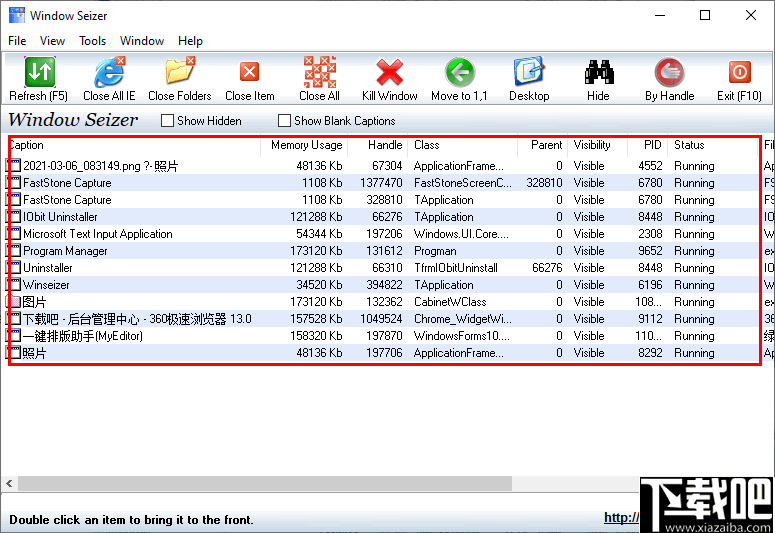Sort list by Visibility column header
The height and width of the screenshot is (533, 775).
(x=598, y=145)
